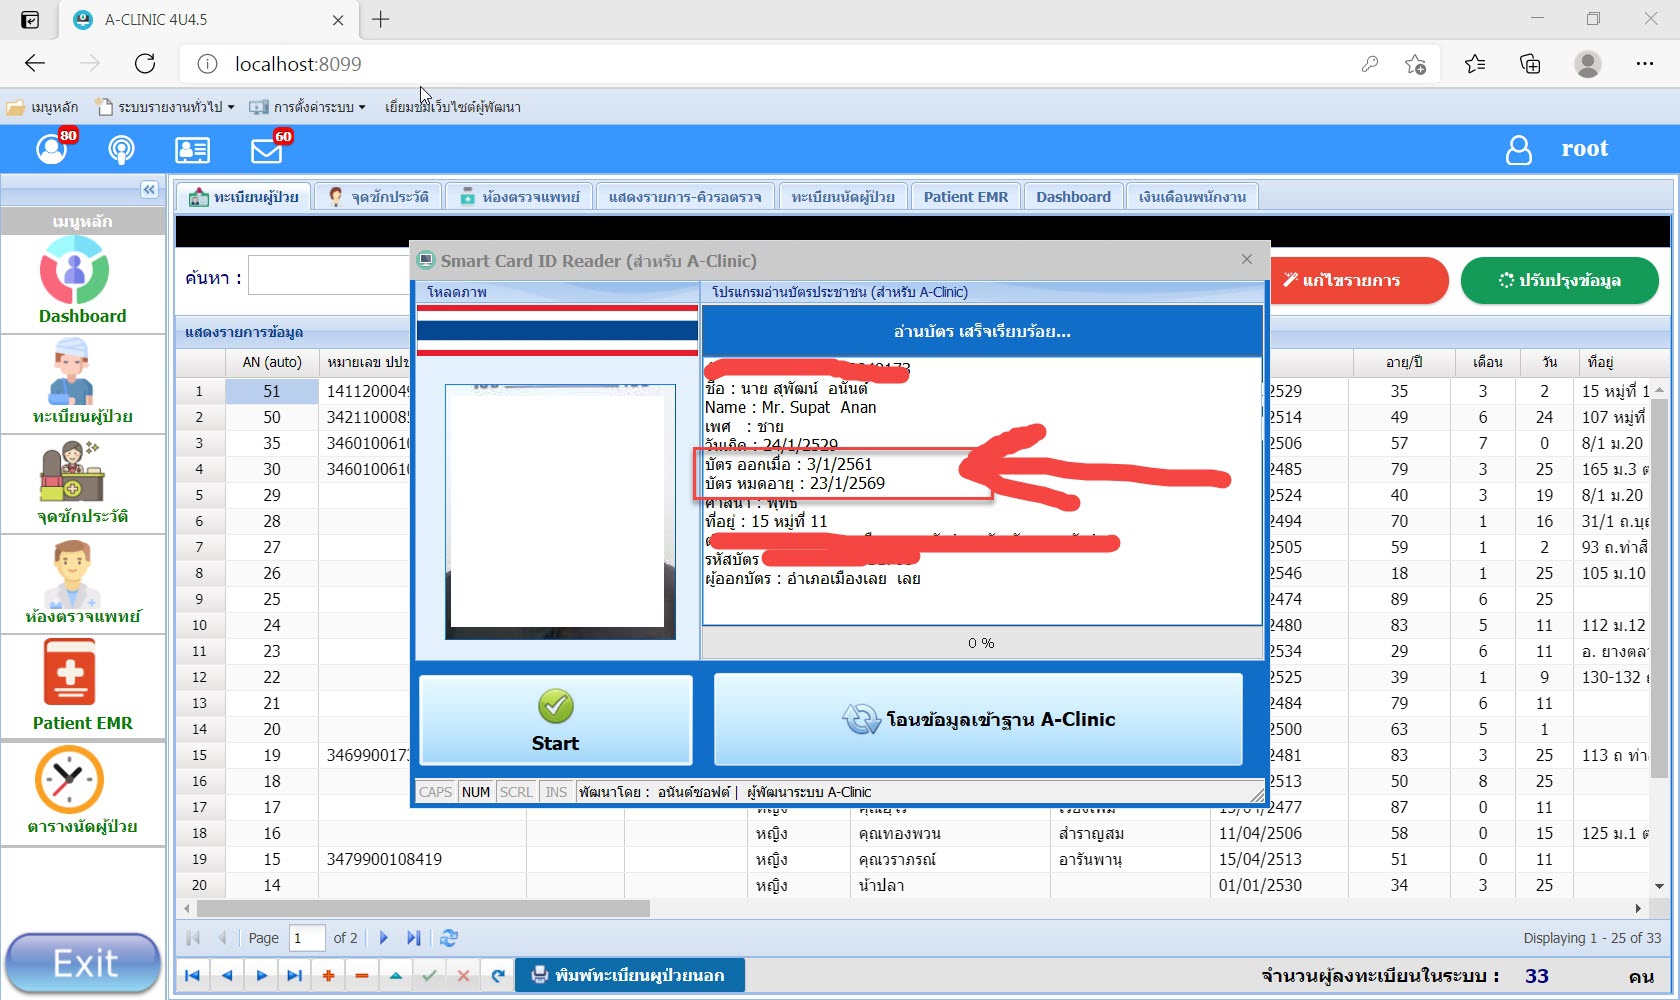Click the user icon with the 80 badge
The width and height of the screenshot is (1680, 1000).
[x=52, y=149]
